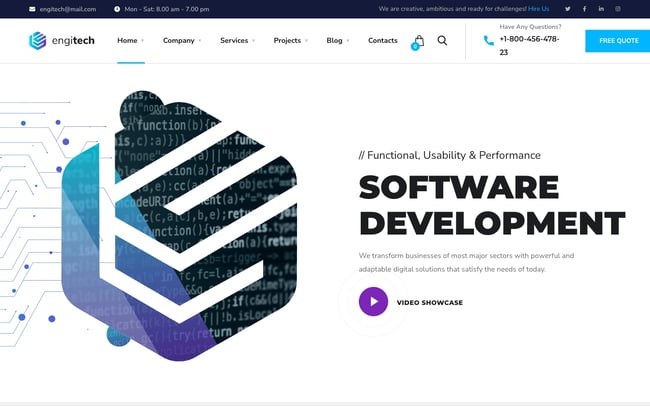Screen dimensions: 650x406
Task: Open the Projects menu
Action: click(x=290, y=41)
